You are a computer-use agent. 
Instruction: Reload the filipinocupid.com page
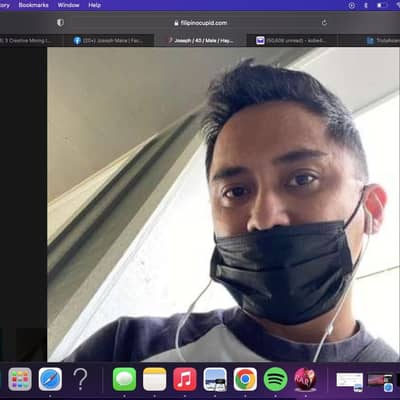324,23
